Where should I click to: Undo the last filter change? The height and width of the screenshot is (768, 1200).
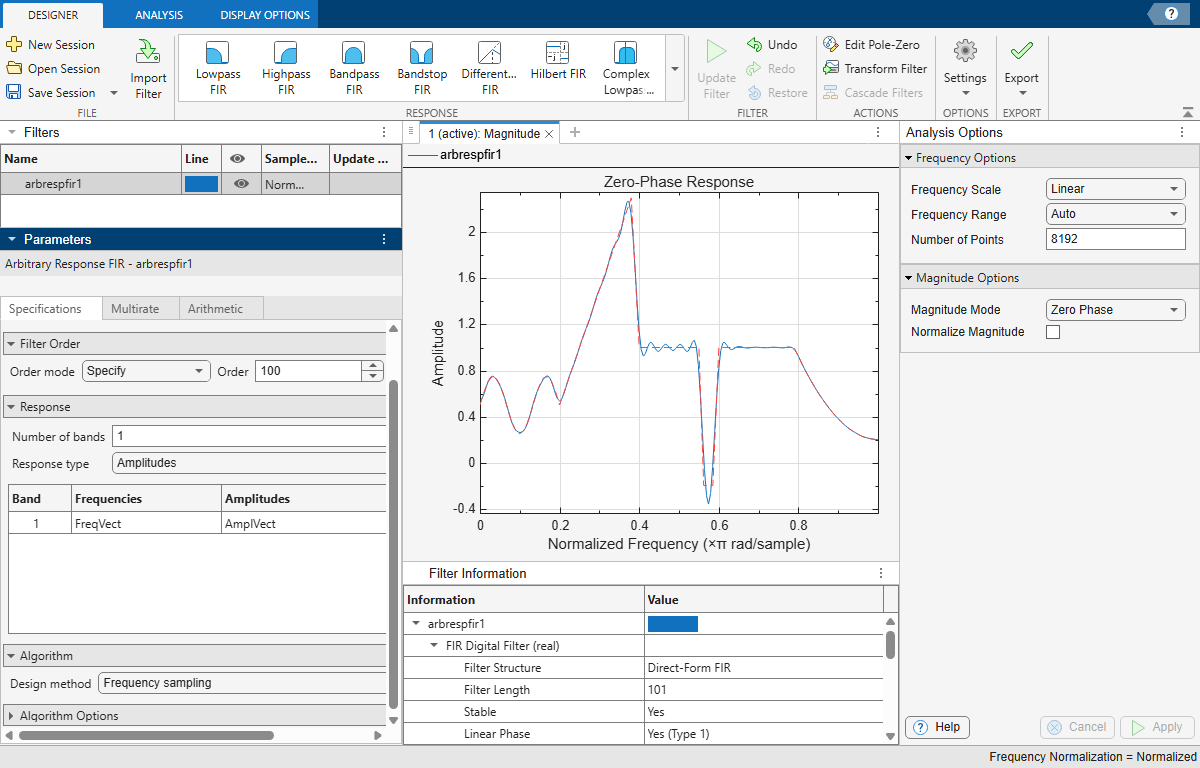(772, 45)
